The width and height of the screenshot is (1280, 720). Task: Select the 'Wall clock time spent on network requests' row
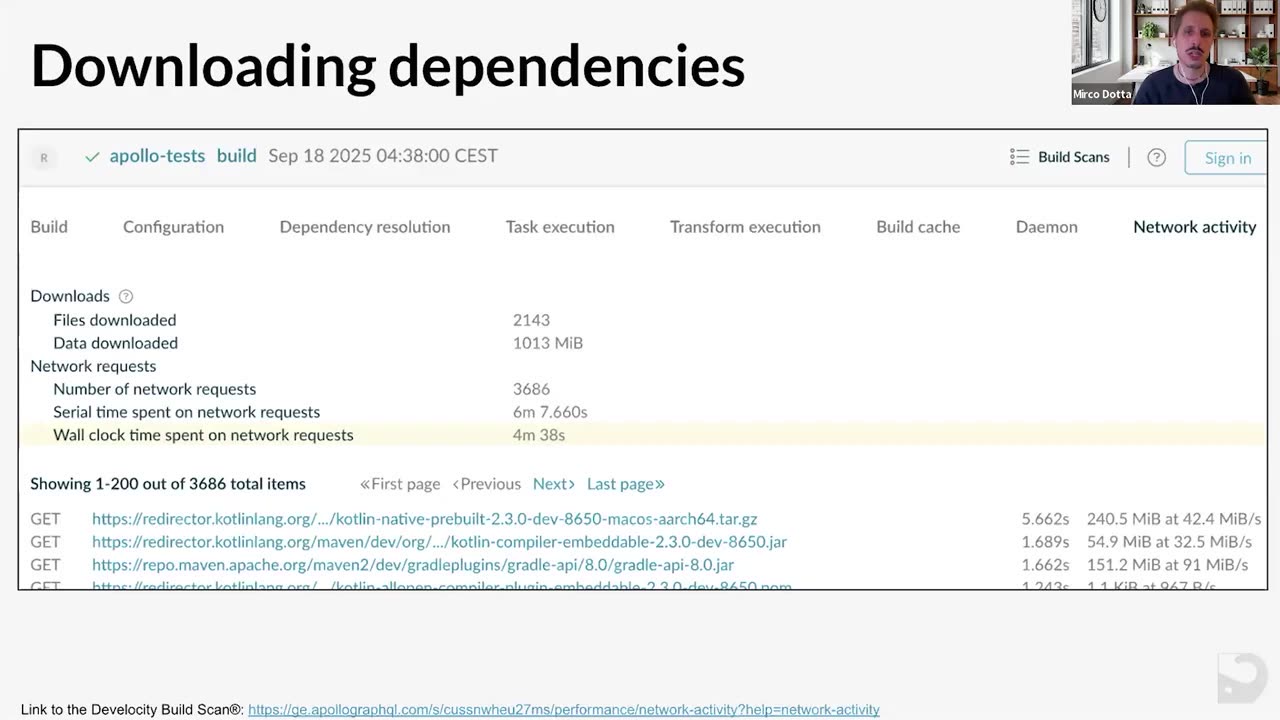tap(642, 435)
